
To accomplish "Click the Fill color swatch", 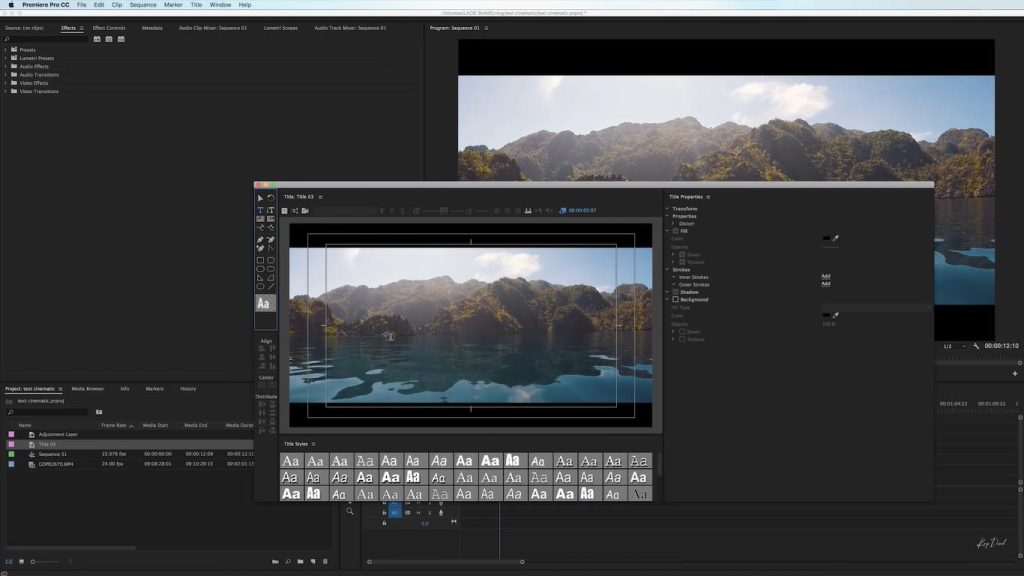I will [x=826, y=238].
